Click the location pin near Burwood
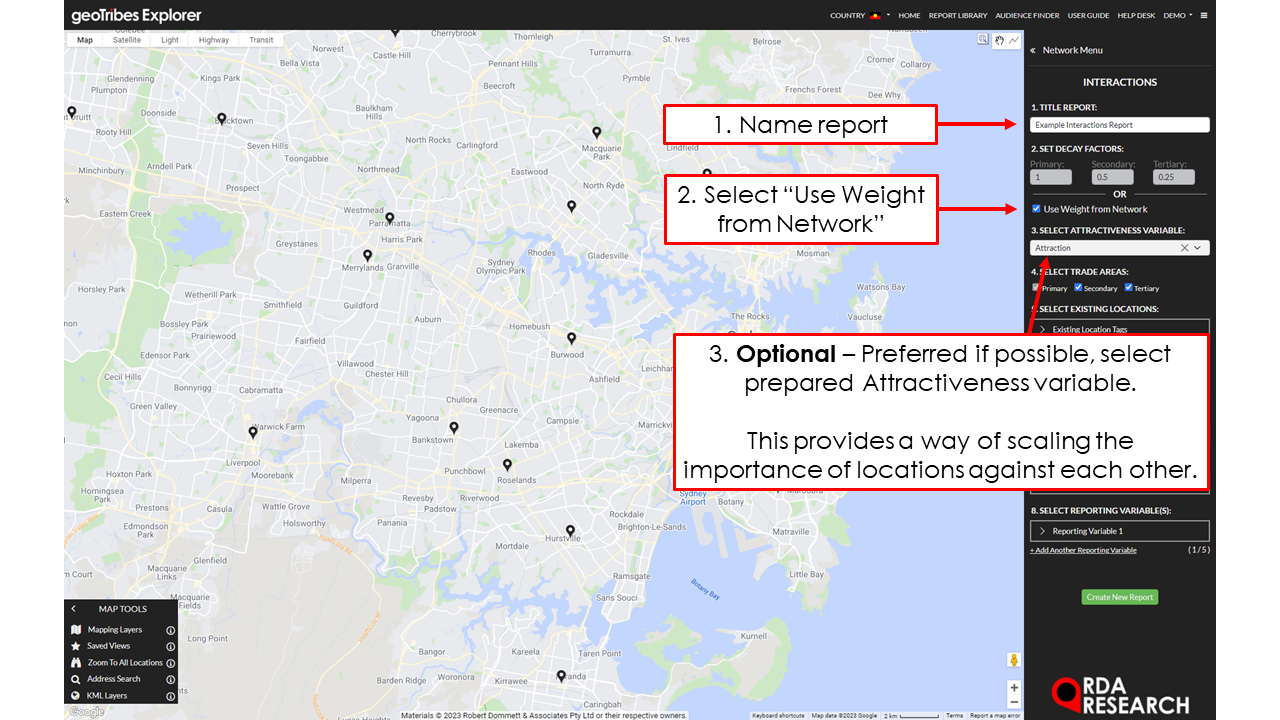This screenshot has height=720, width=1280. tap(572, 338)
